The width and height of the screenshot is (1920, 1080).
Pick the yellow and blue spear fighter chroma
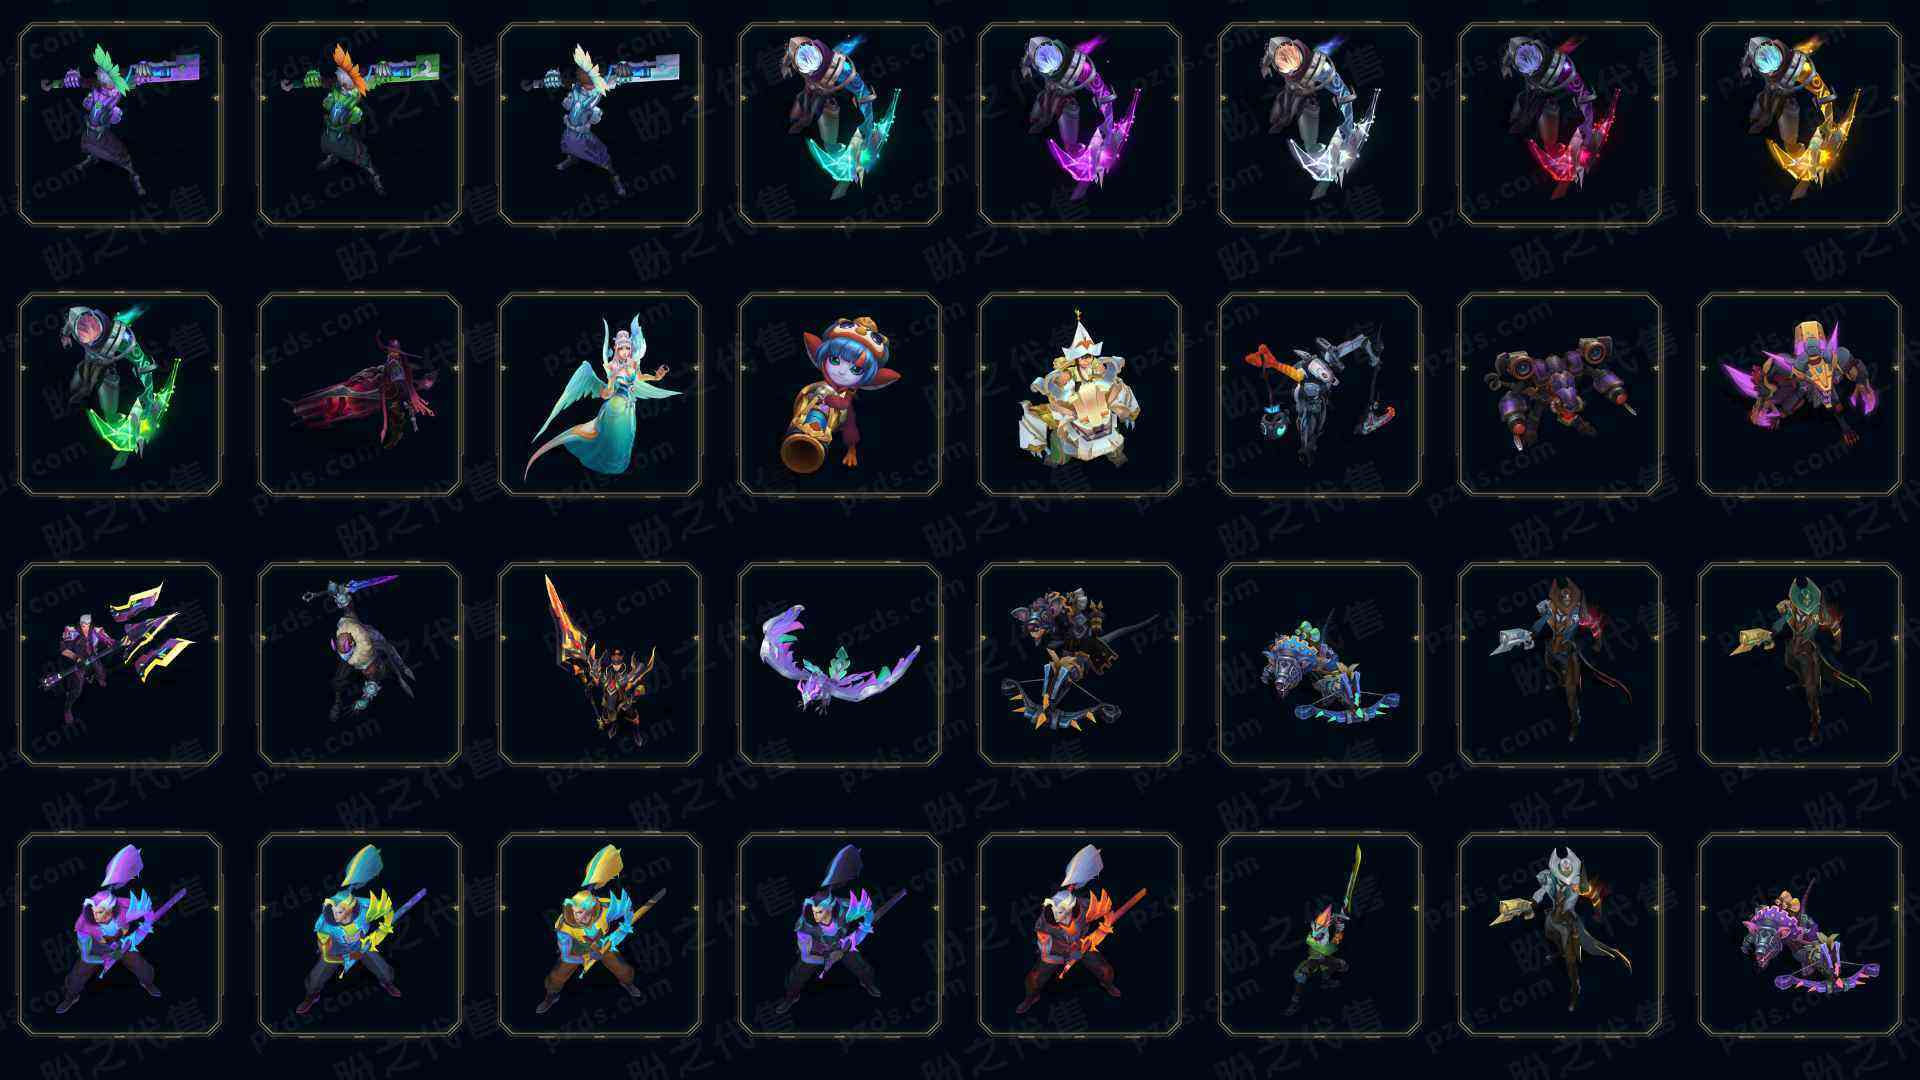[x=600, y=934]
